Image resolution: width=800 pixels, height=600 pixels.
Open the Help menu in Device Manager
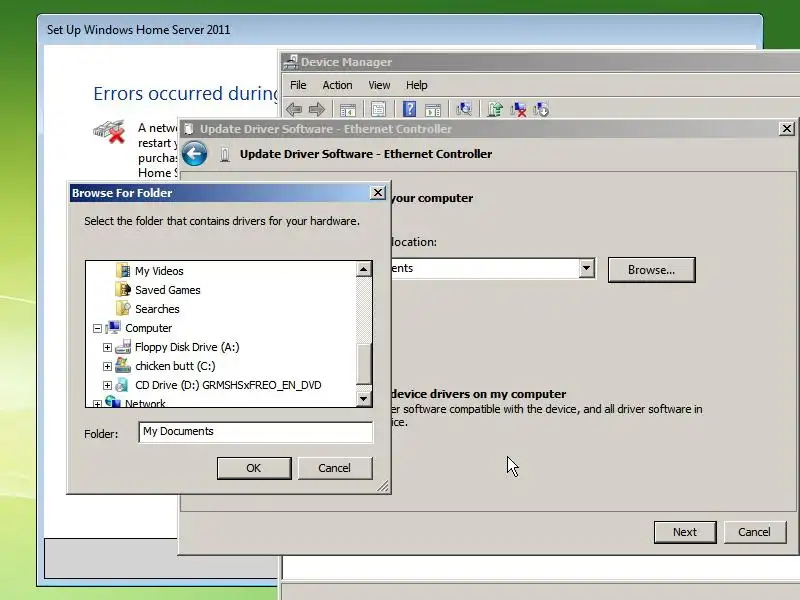tap(416, 85)
